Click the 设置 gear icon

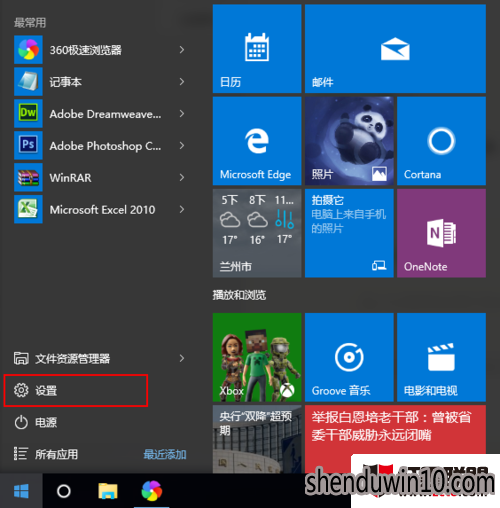pyautogui.click(x=21, y=390)
